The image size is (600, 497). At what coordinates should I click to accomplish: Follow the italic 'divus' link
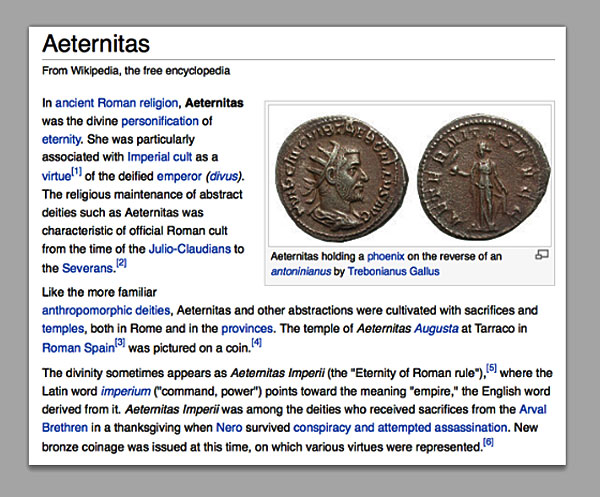[224, 176]
